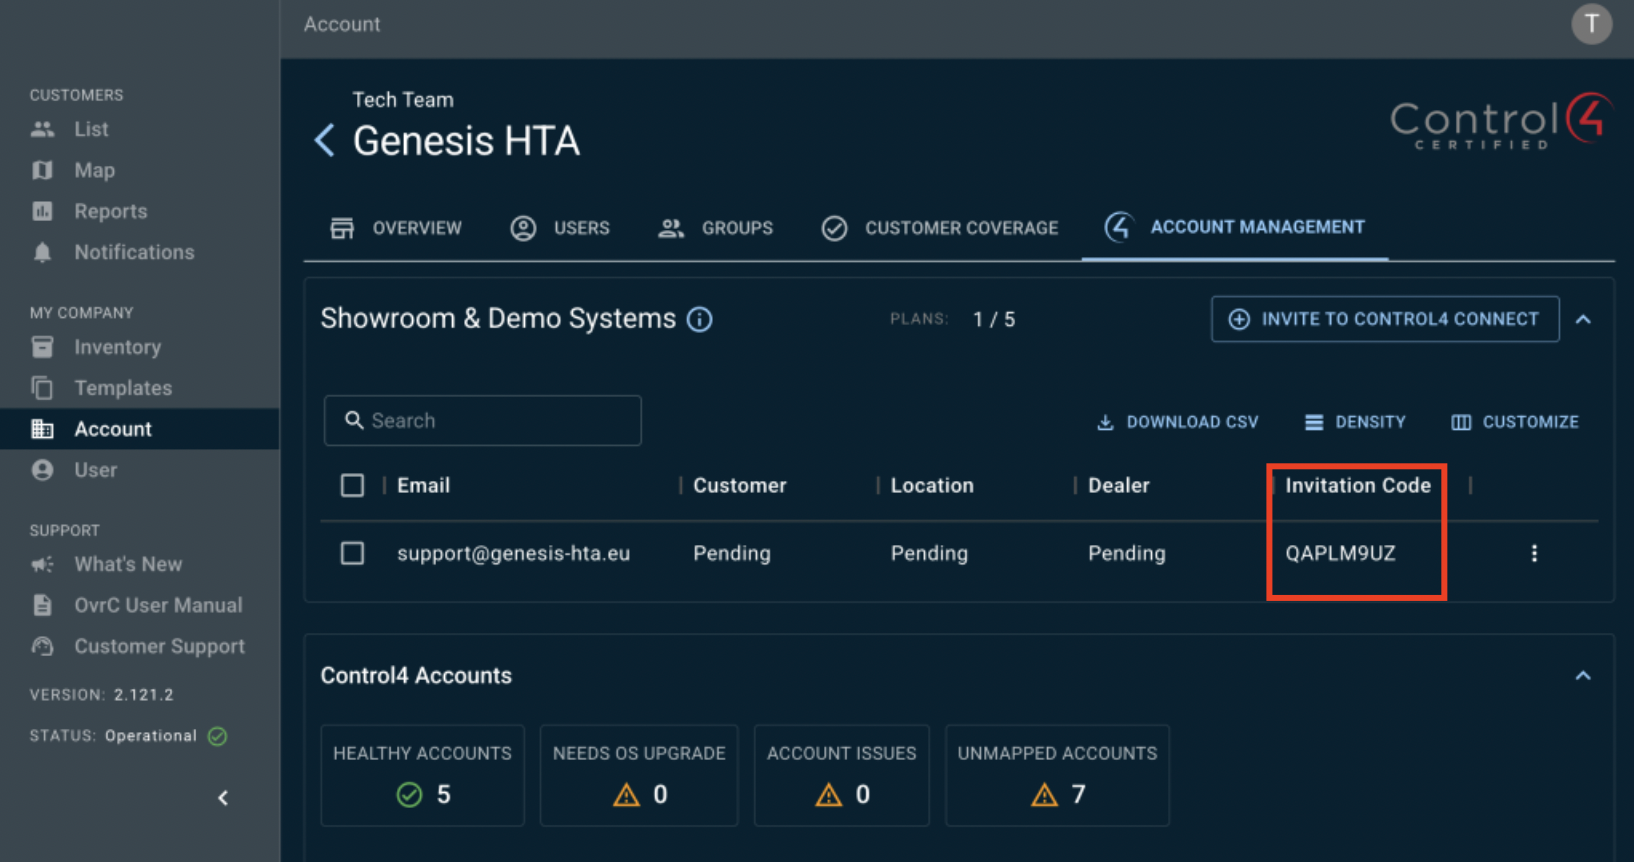Screen dimensions: 1634x862
Task: Collapse the Control4 Accounts section
Action: 1583,676
